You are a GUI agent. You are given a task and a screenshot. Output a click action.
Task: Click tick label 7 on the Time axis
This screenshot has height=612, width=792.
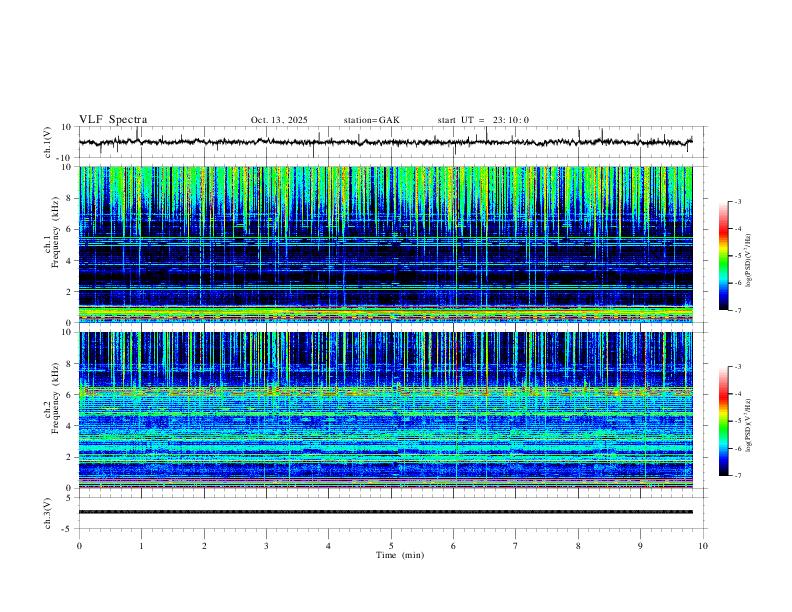(516, 546)
